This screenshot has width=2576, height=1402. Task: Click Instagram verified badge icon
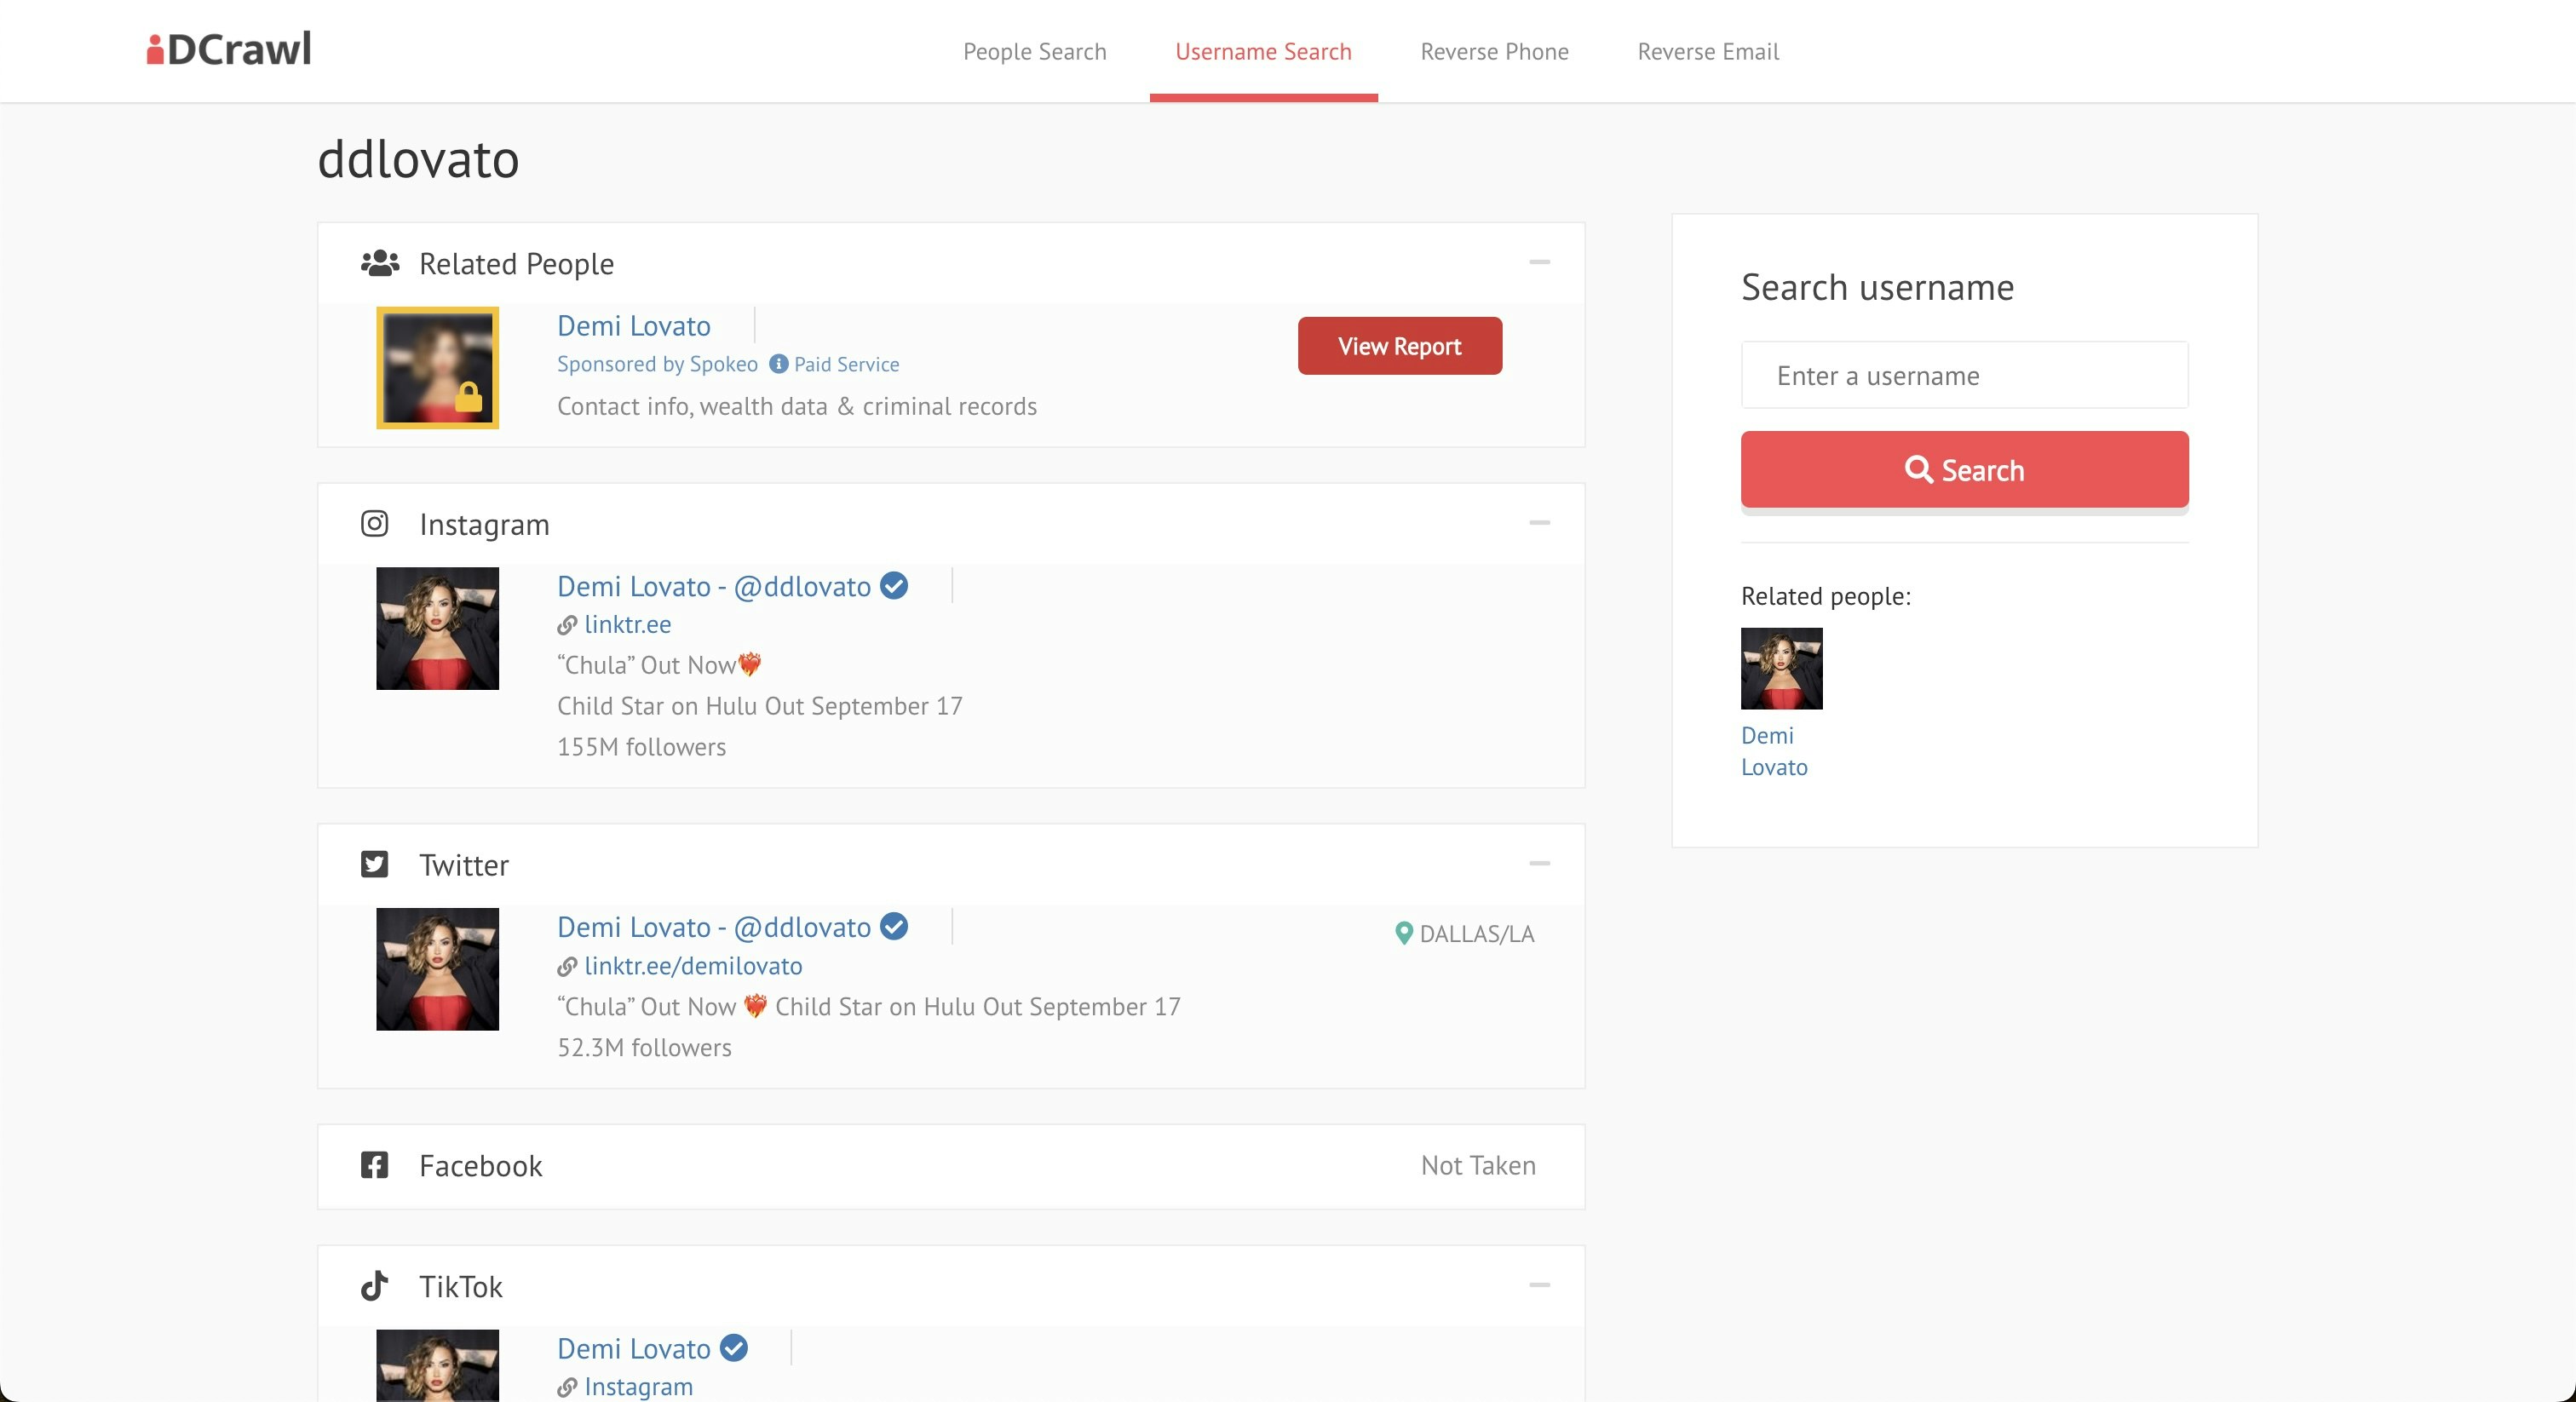pyautogui.click(x=894, y=586)
